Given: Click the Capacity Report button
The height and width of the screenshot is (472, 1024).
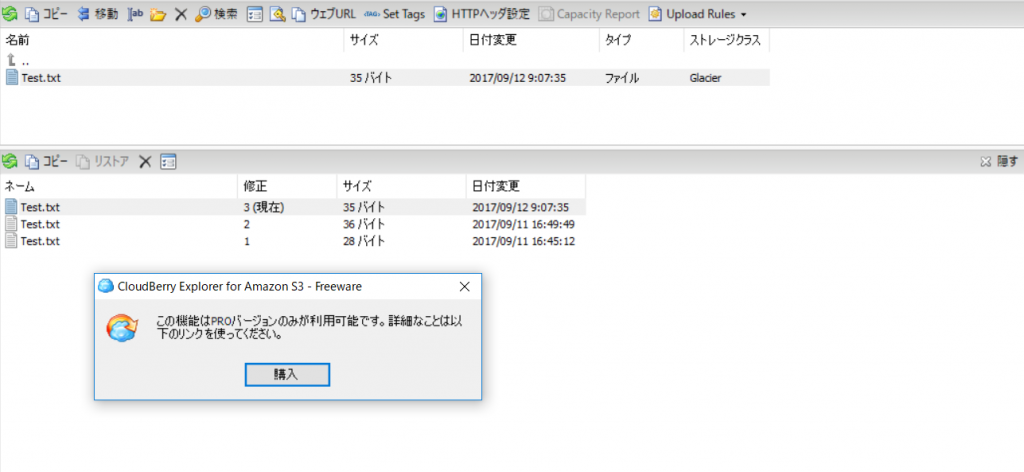Looking at the screenshot, I should (x=590, y=14).
